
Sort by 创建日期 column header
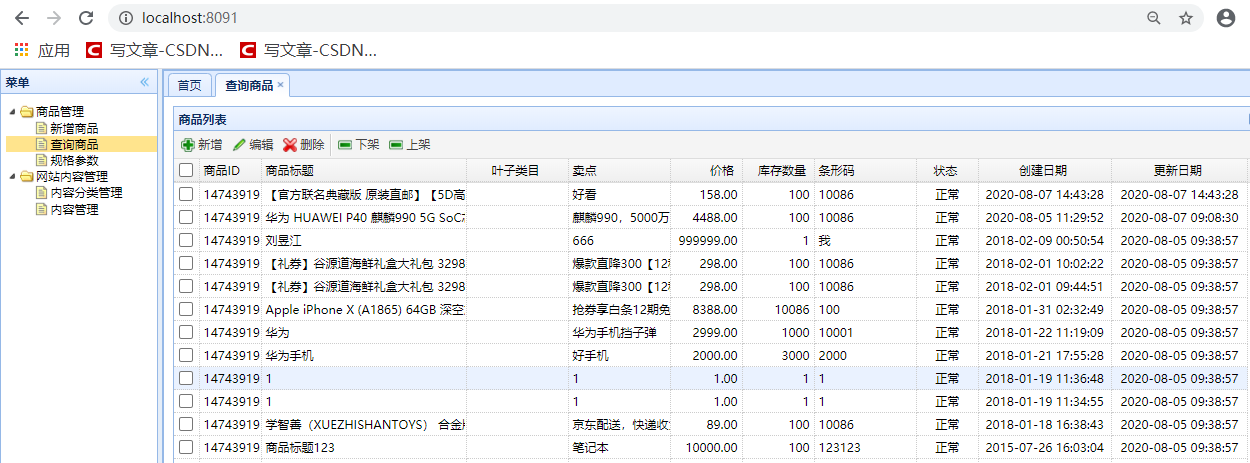click(1044, 171)
